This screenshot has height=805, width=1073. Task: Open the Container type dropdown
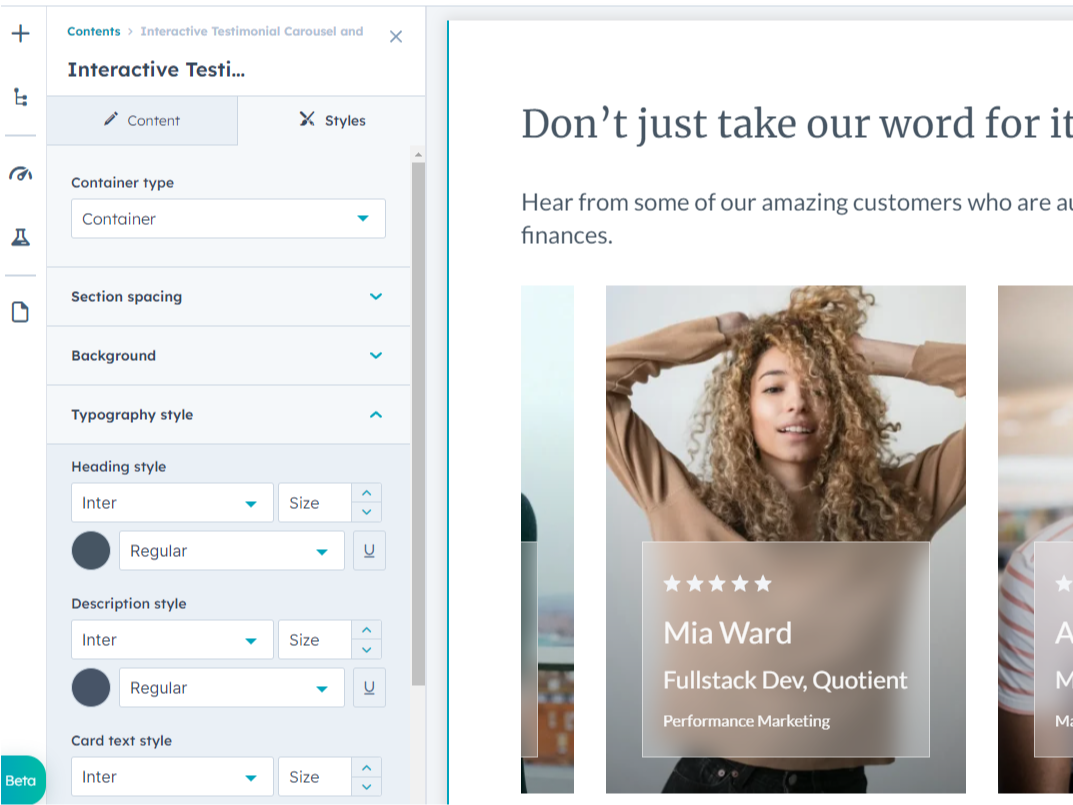(228, 219)
